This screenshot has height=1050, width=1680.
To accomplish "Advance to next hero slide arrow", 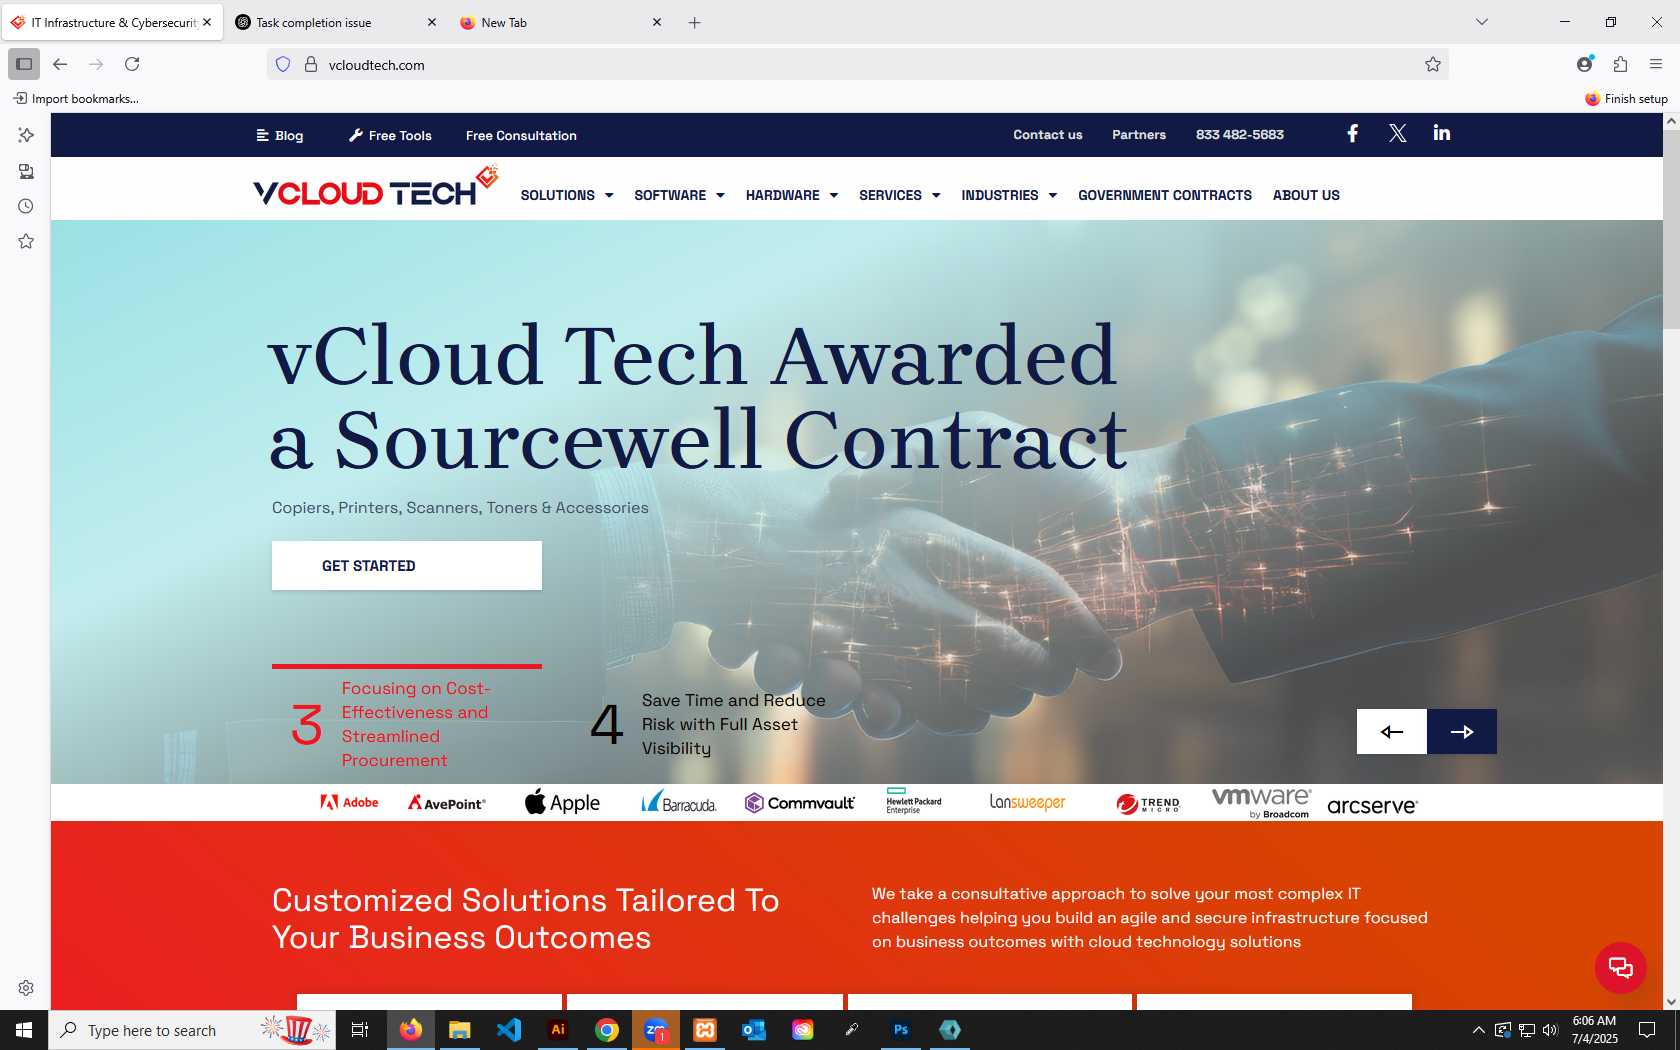I will (x=1462, y=731).
